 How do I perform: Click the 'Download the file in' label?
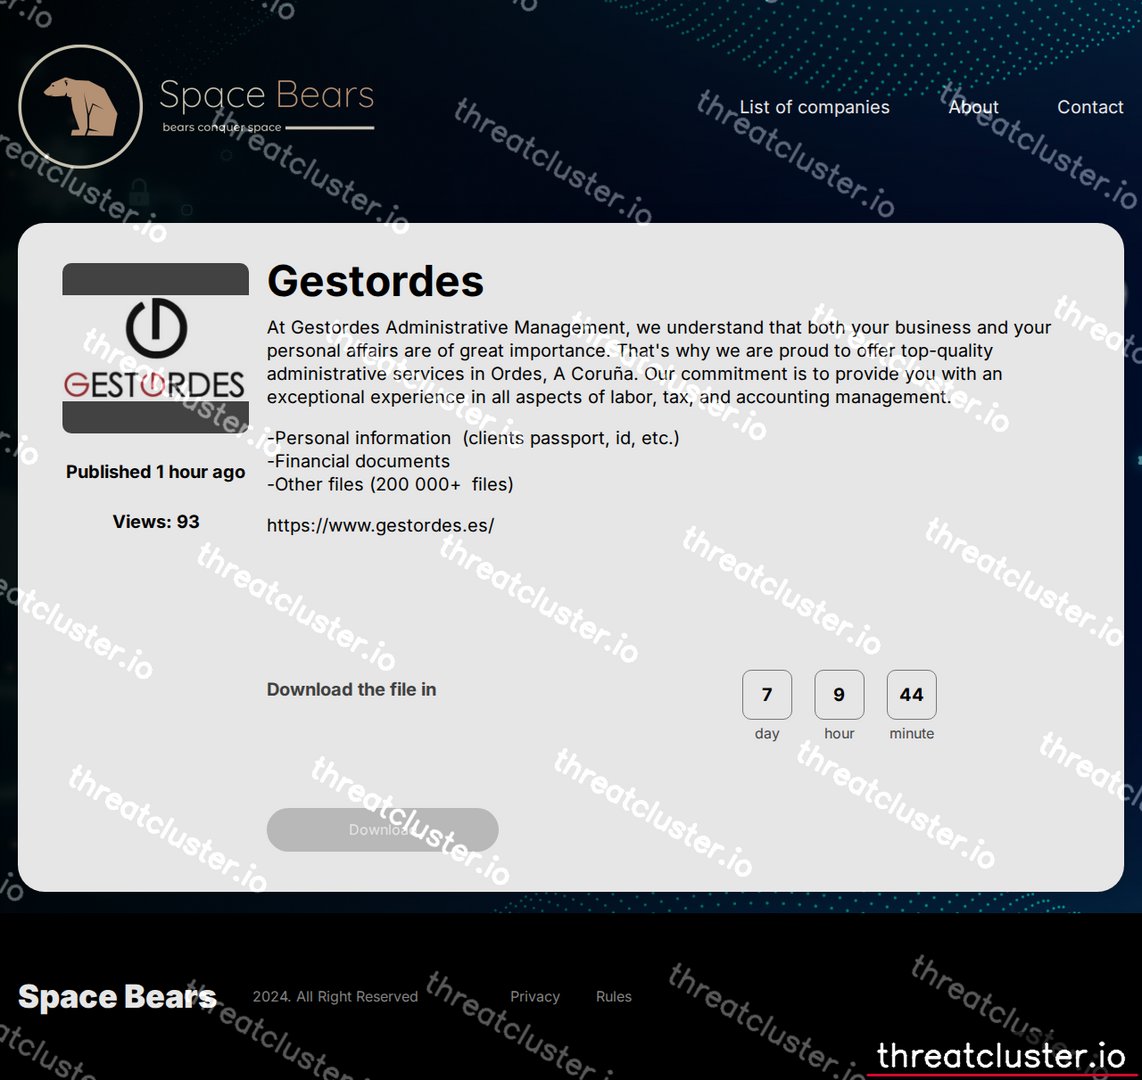(351, 689)
